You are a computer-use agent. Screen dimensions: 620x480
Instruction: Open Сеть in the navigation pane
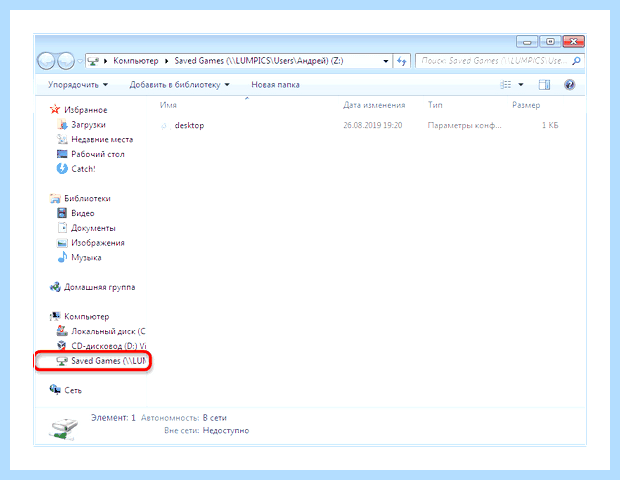73,390
